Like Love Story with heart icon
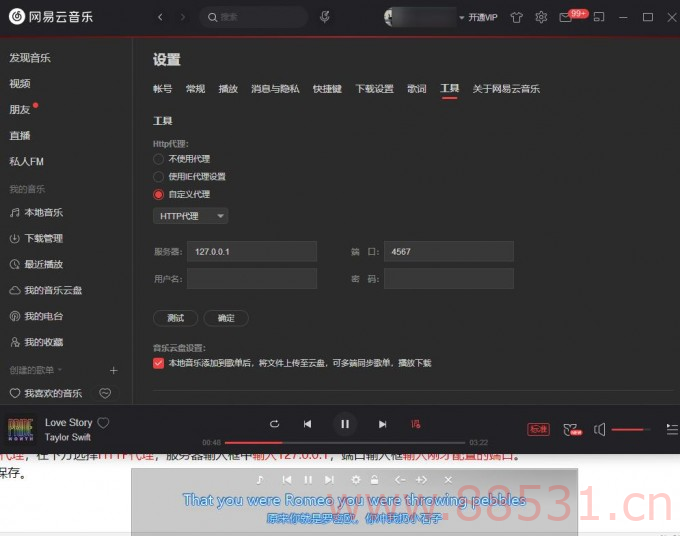The width and height of the screenshot is (680, 536). [x=103, y=422]
